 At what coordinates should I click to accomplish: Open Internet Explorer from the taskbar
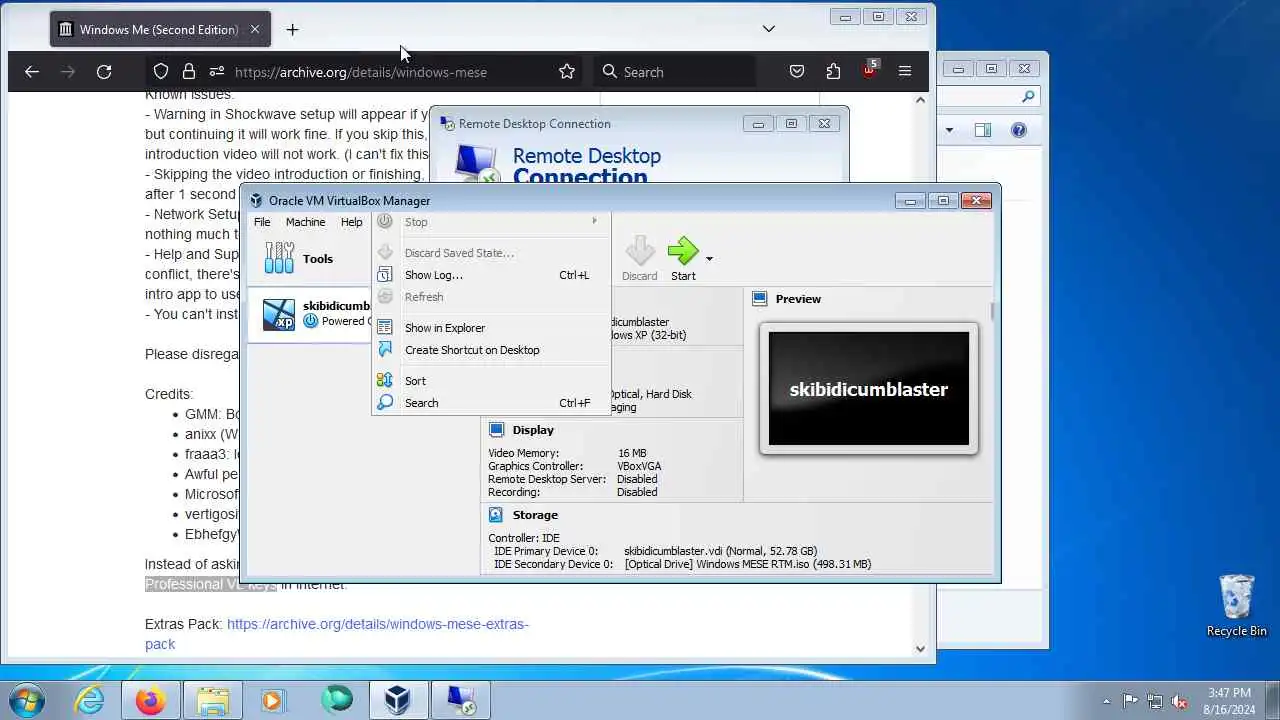[90, 700]
